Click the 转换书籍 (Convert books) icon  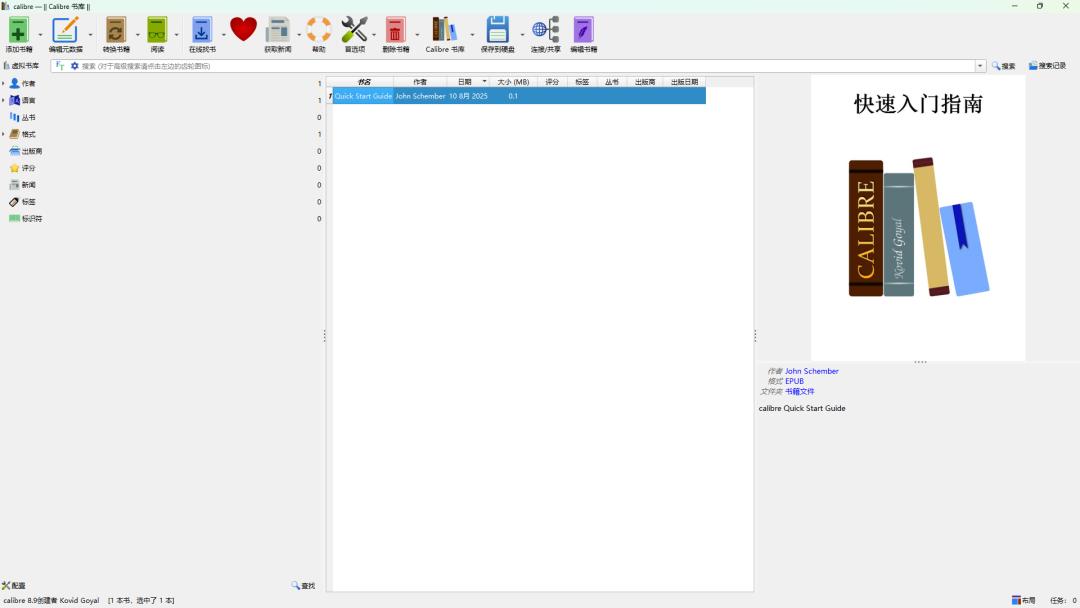click(x=116, y=31)
